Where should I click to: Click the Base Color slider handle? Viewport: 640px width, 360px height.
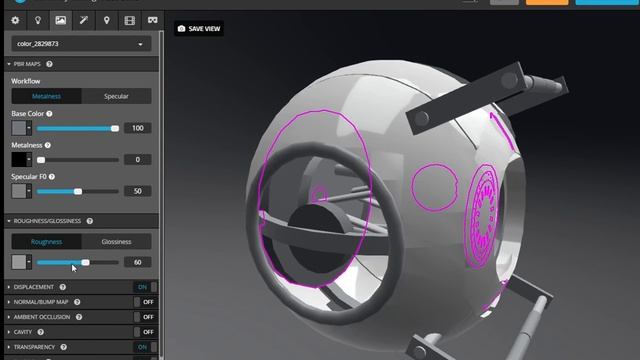point(115,129)
